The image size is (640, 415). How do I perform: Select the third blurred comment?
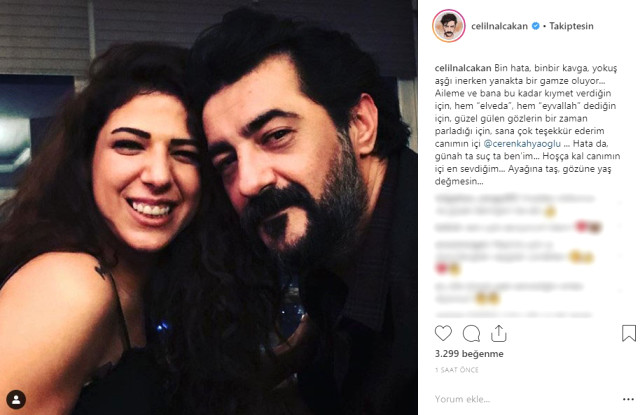(x=514, y=257)
